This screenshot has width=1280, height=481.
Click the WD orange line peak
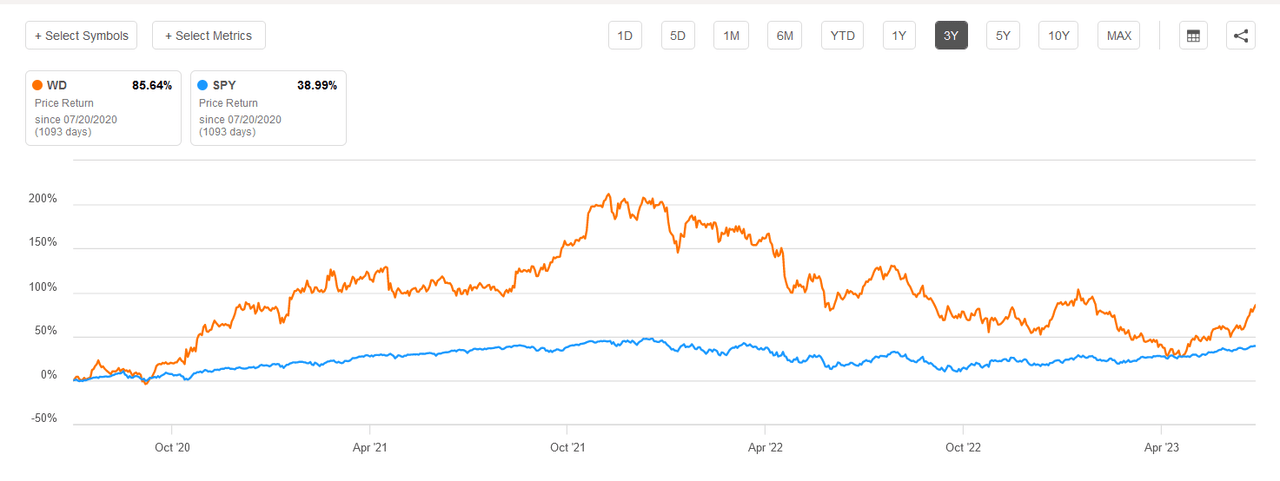pyautogui.click(x=608, y=195)
